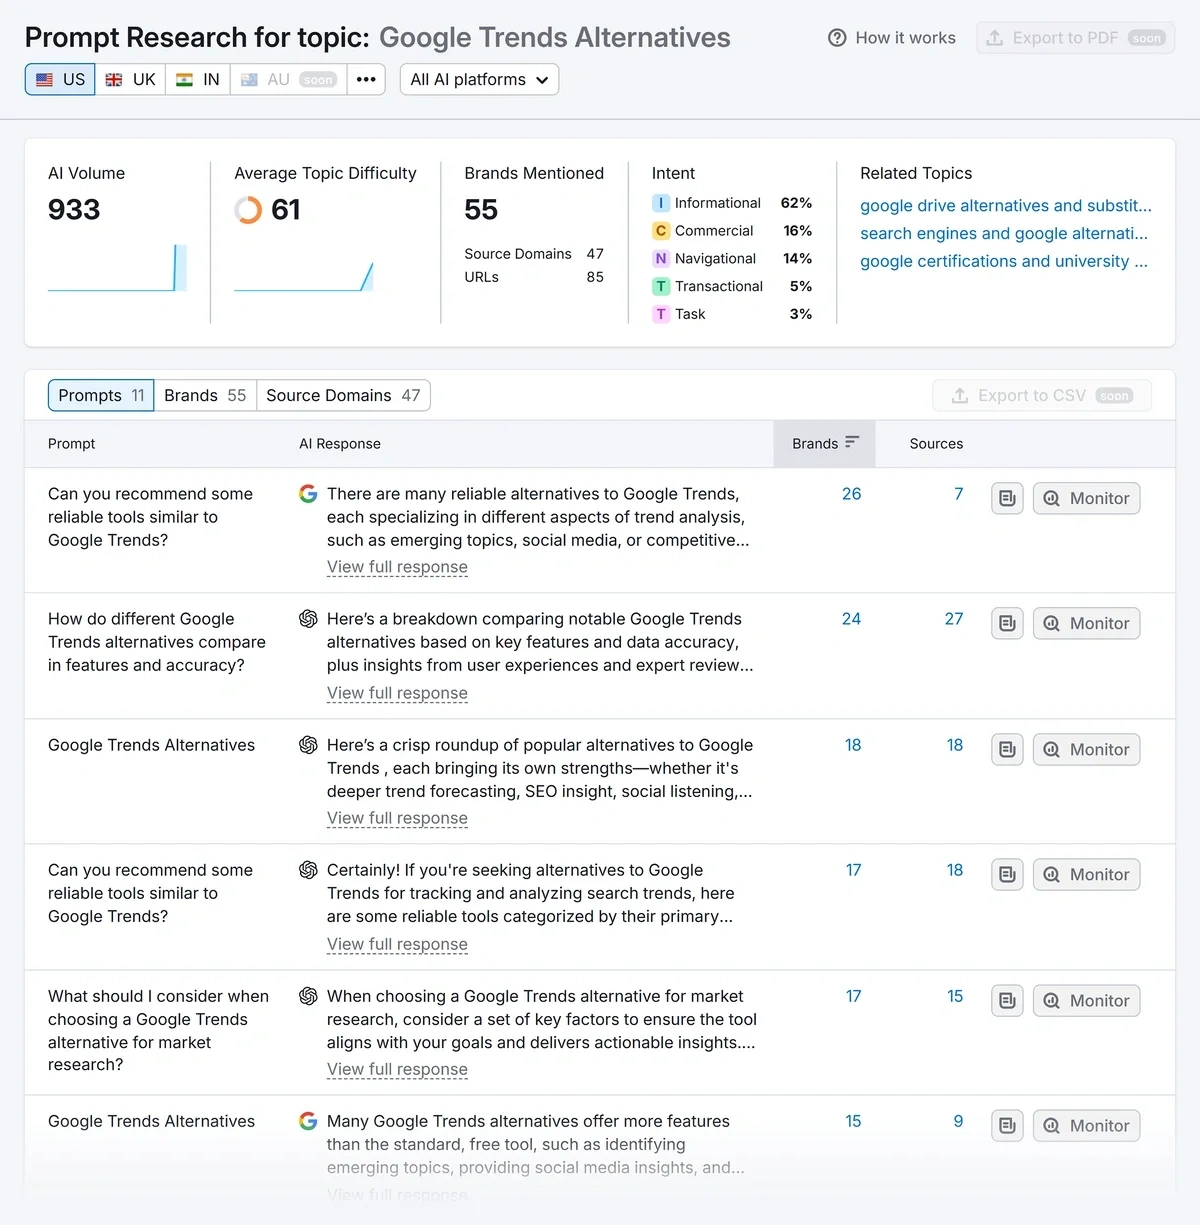This screenshot has height=1225, width=1200.
Task: Select the US country toggle
Action: point(60,80)
